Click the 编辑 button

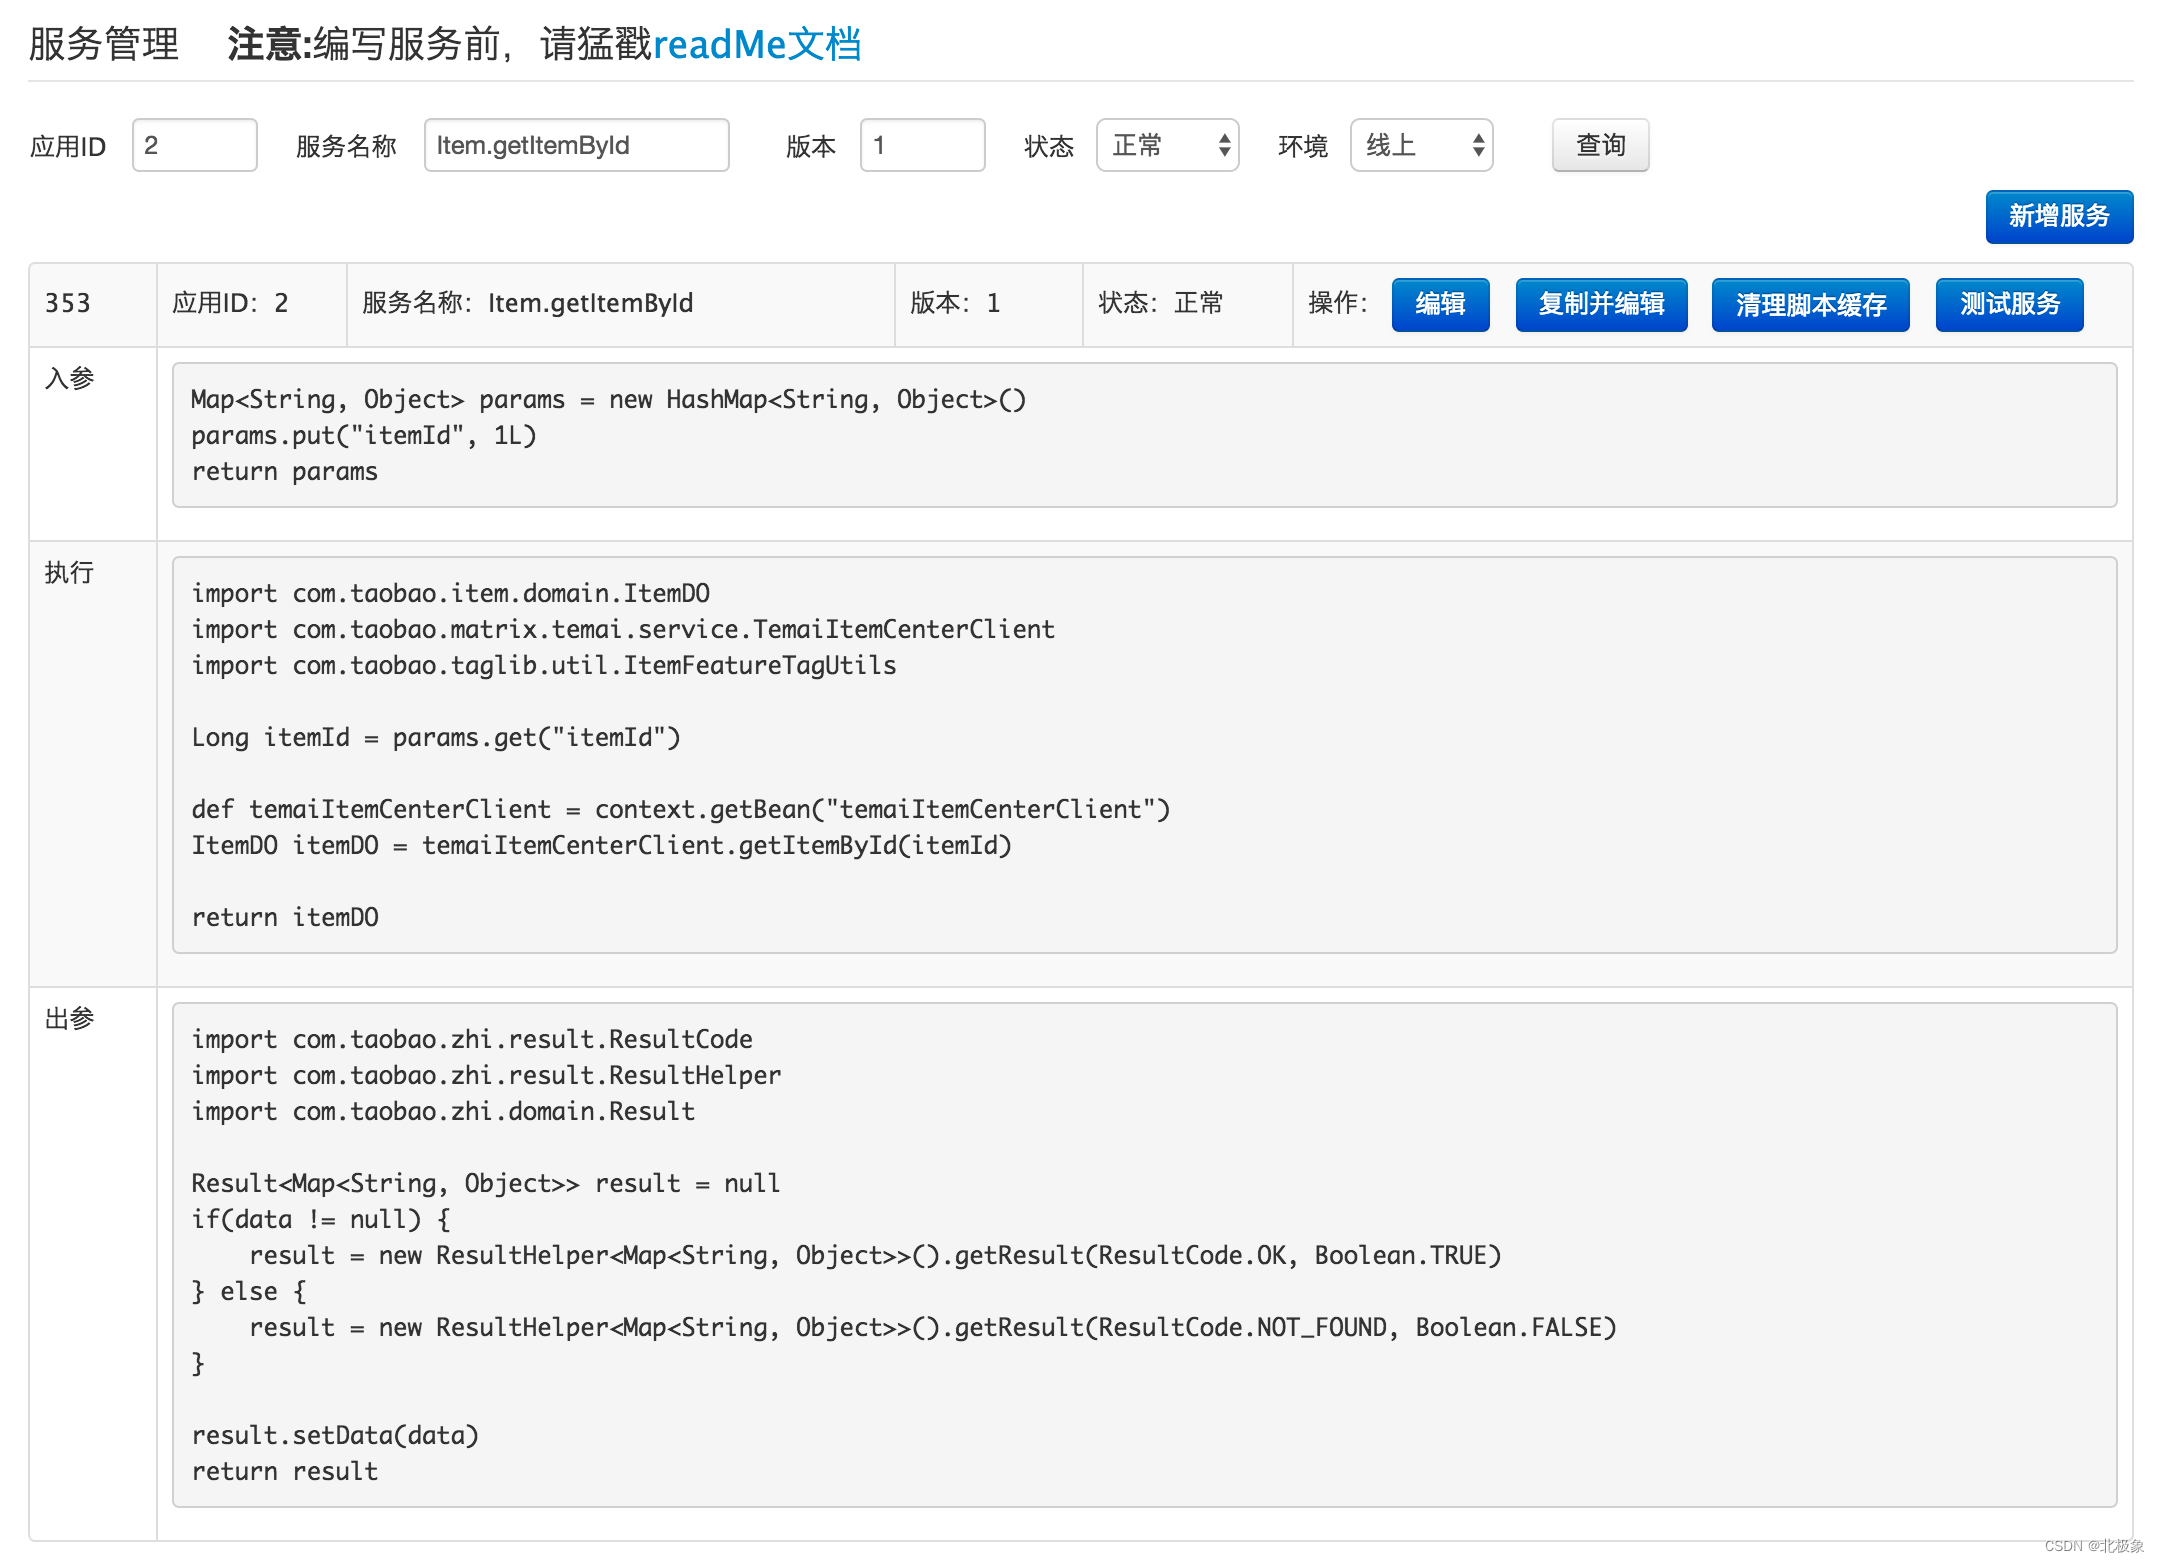coord(1441,304)
